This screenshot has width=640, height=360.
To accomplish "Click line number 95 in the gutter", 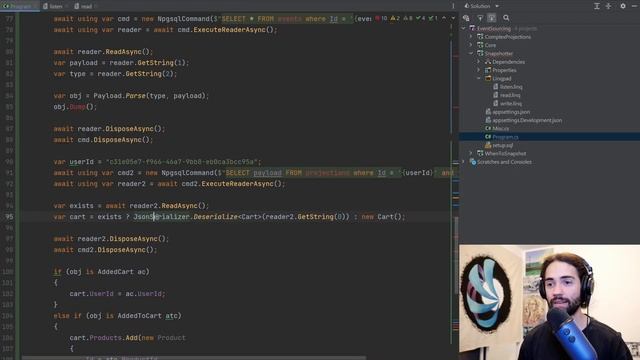I will [x=9, y=217].
